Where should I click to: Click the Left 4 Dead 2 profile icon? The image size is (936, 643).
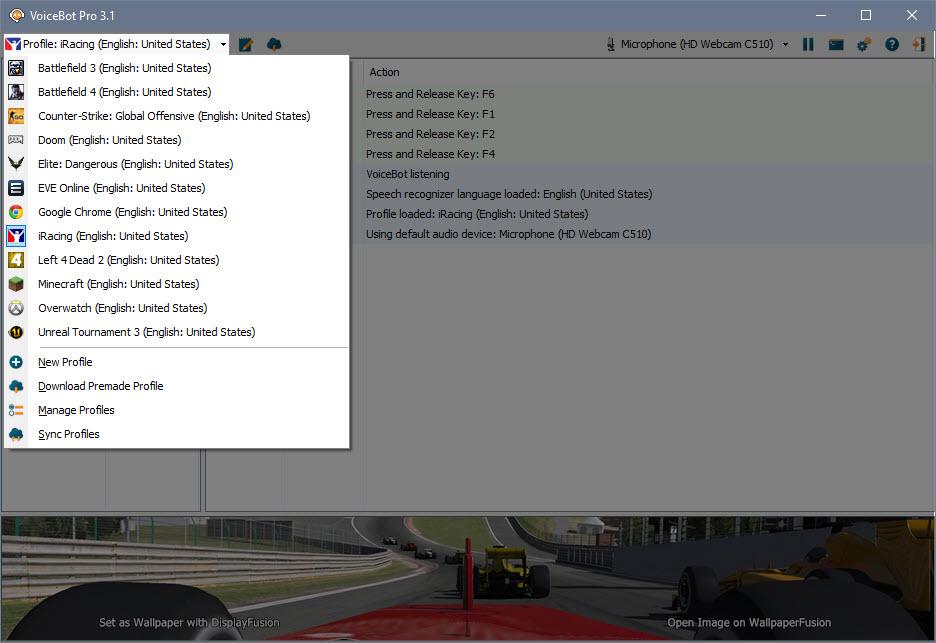16,260
